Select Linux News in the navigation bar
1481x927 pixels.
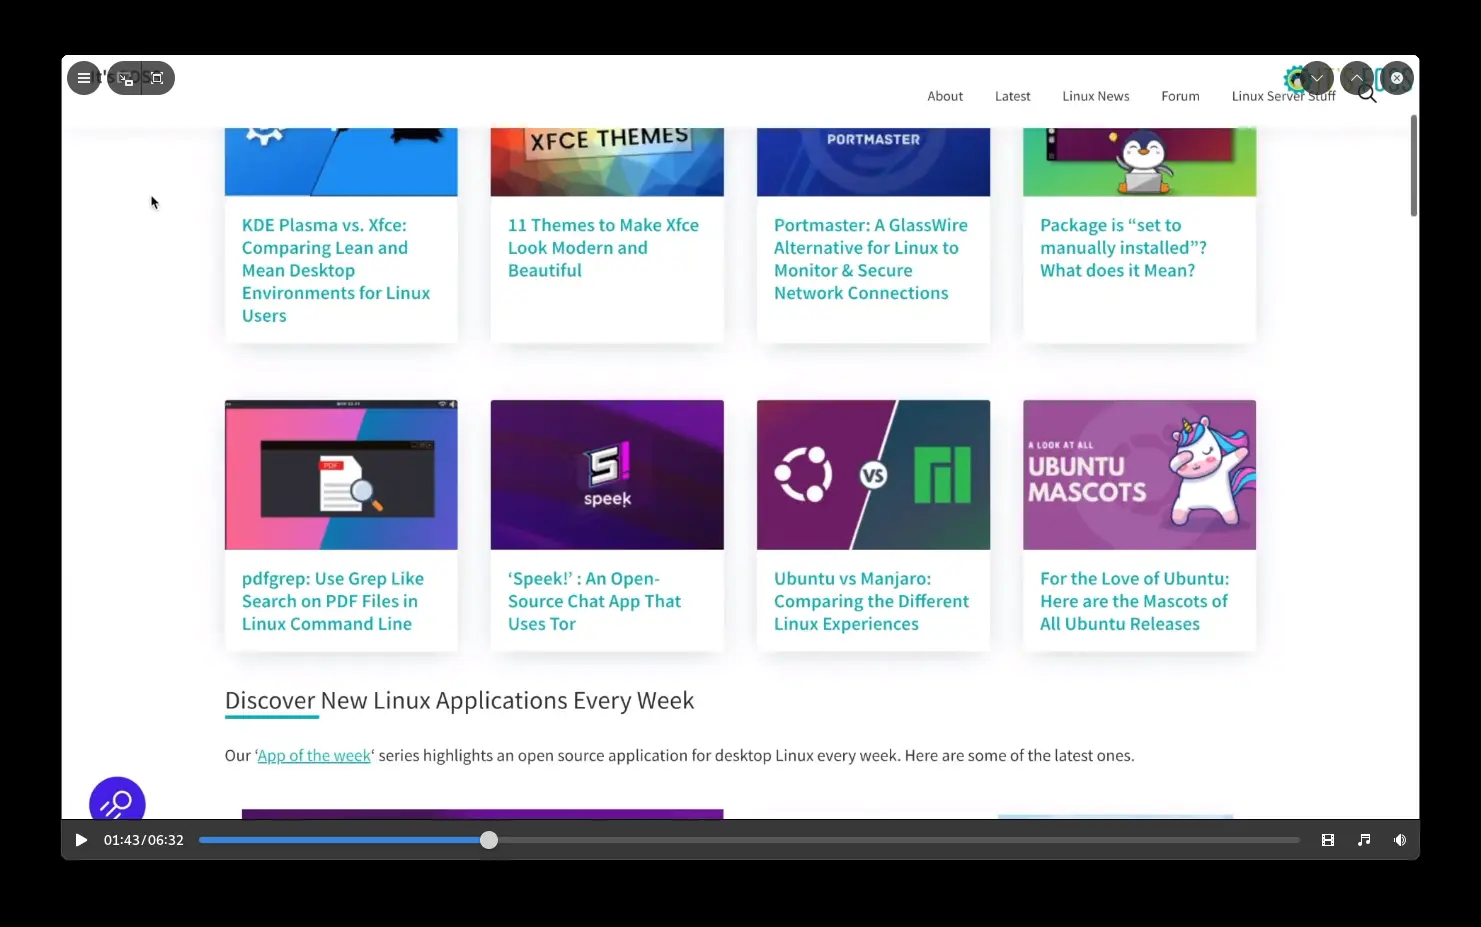(x=1095, y=96)
